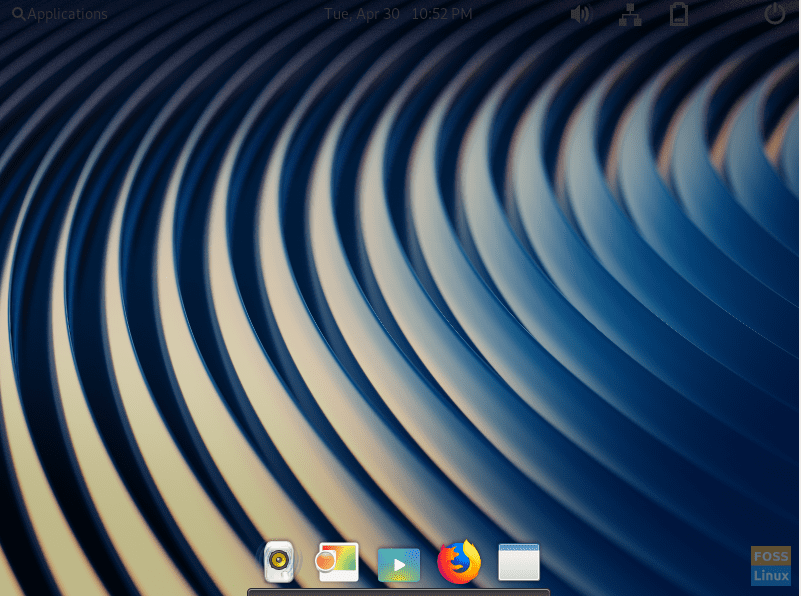801x596 pixels.
Task: Click the speaker icon in the top bar
Action: pyautogui.click(x=581, y=14)
